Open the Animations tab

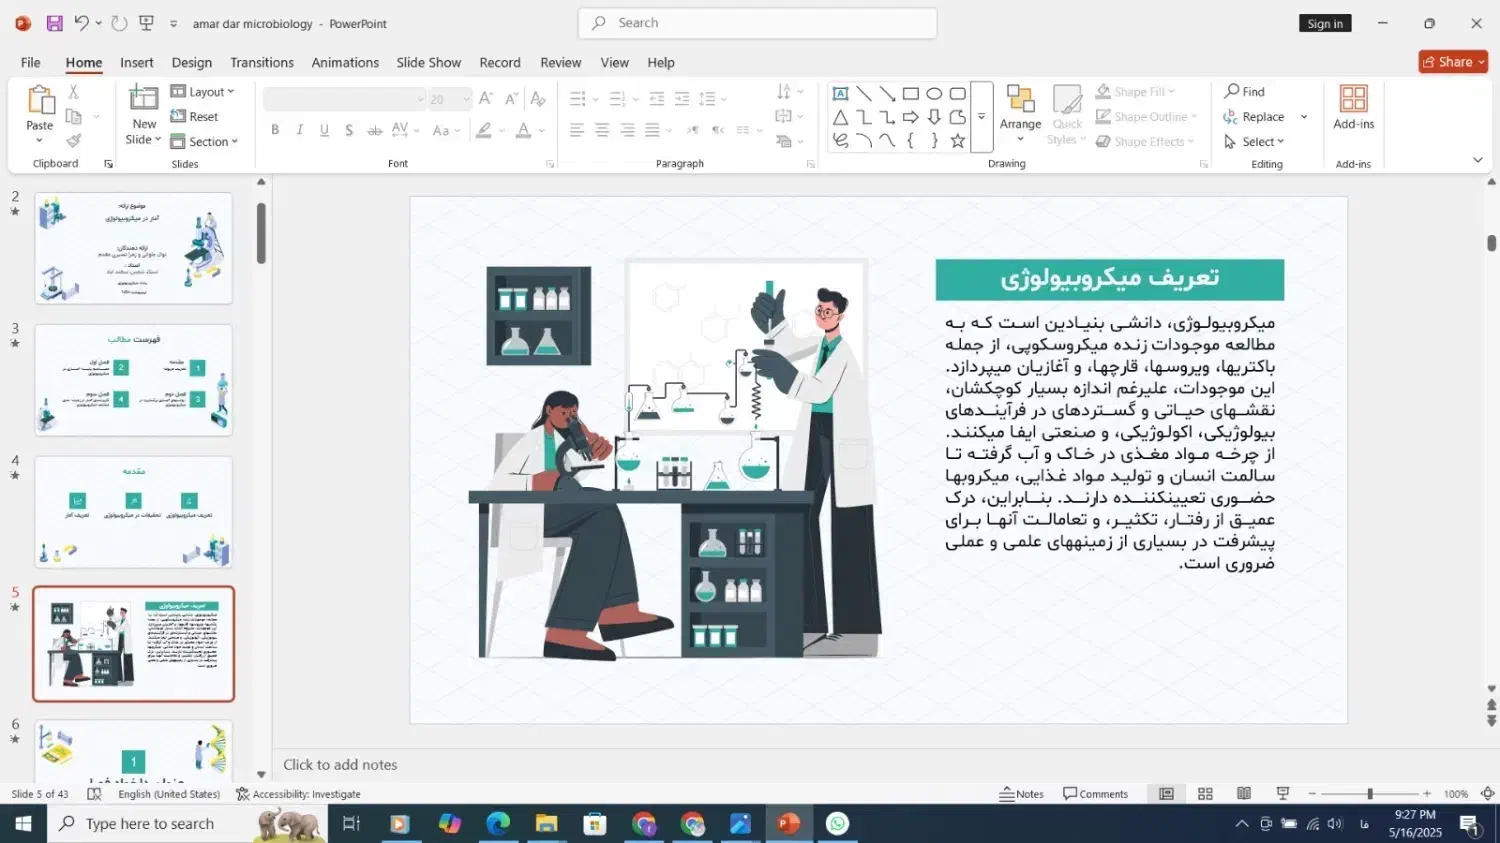click(x=345, y=62)
